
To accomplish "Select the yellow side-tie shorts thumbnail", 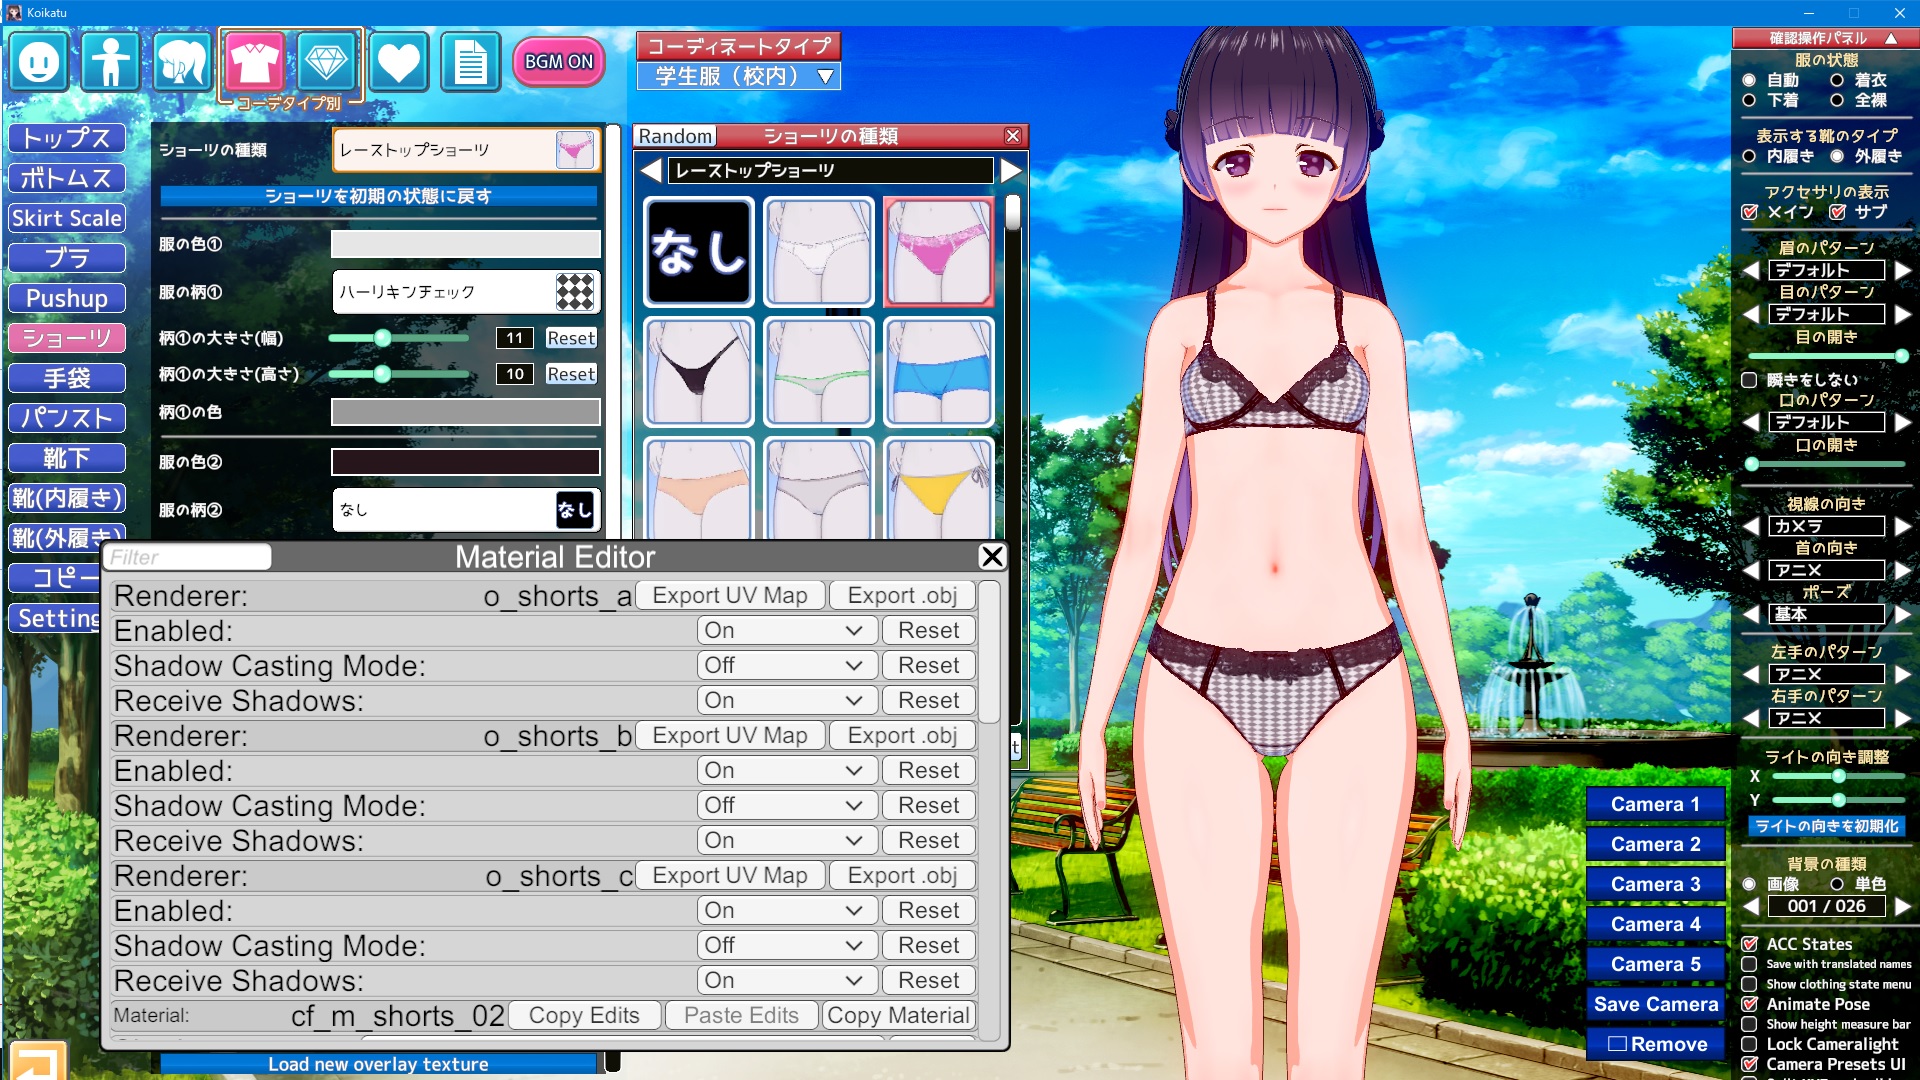I will (939, 489).
